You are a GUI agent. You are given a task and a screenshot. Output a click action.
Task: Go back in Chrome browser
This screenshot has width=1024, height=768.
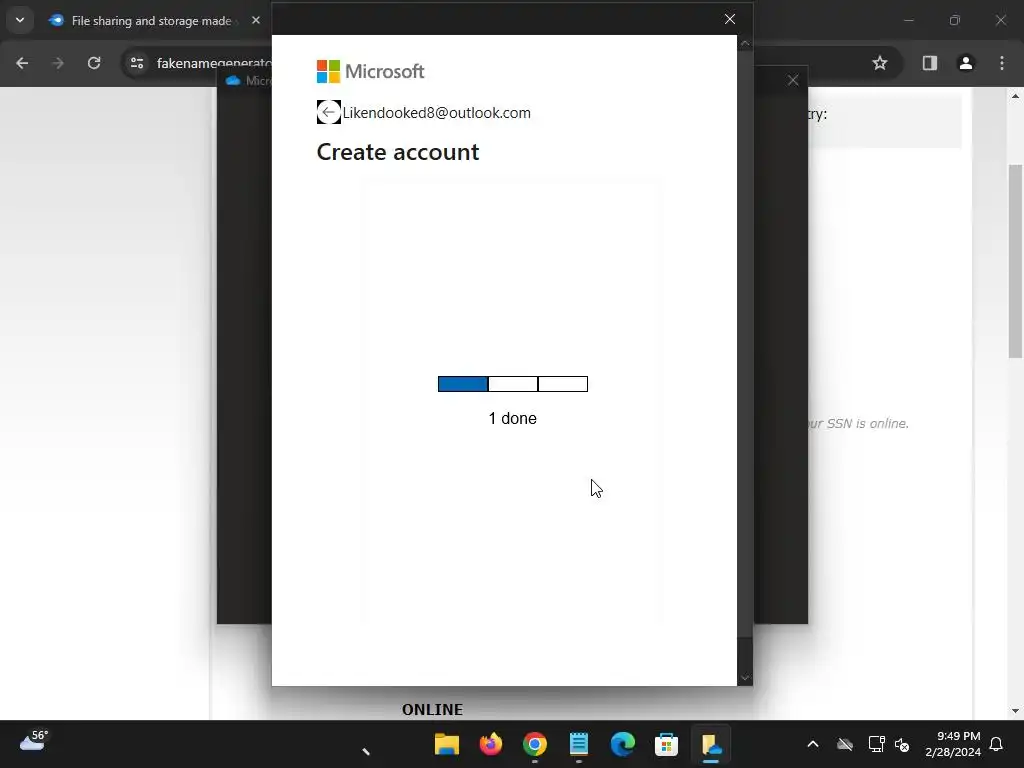coord(22,63)
